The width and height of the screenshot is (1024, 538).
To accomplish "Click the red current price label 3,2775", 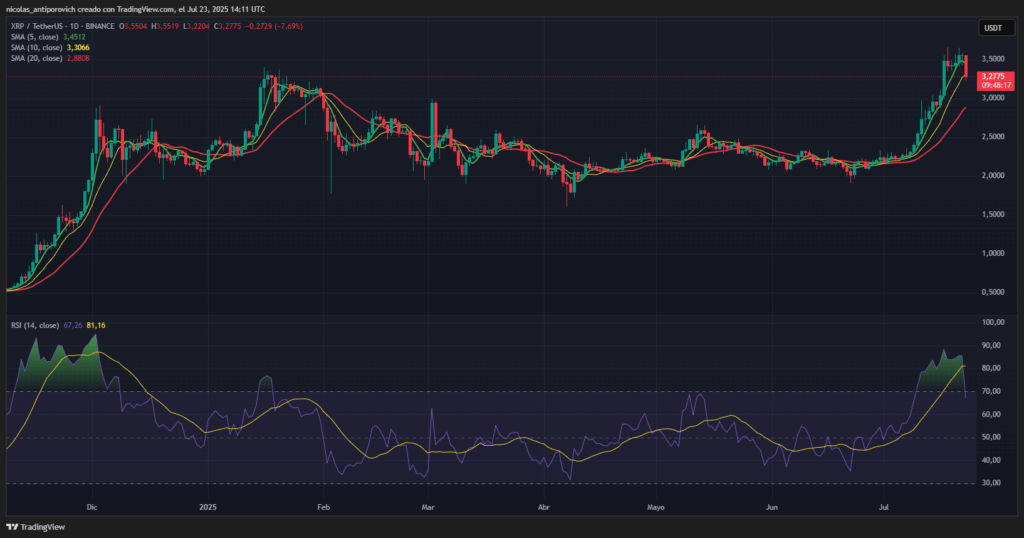I will pos(992,77).
